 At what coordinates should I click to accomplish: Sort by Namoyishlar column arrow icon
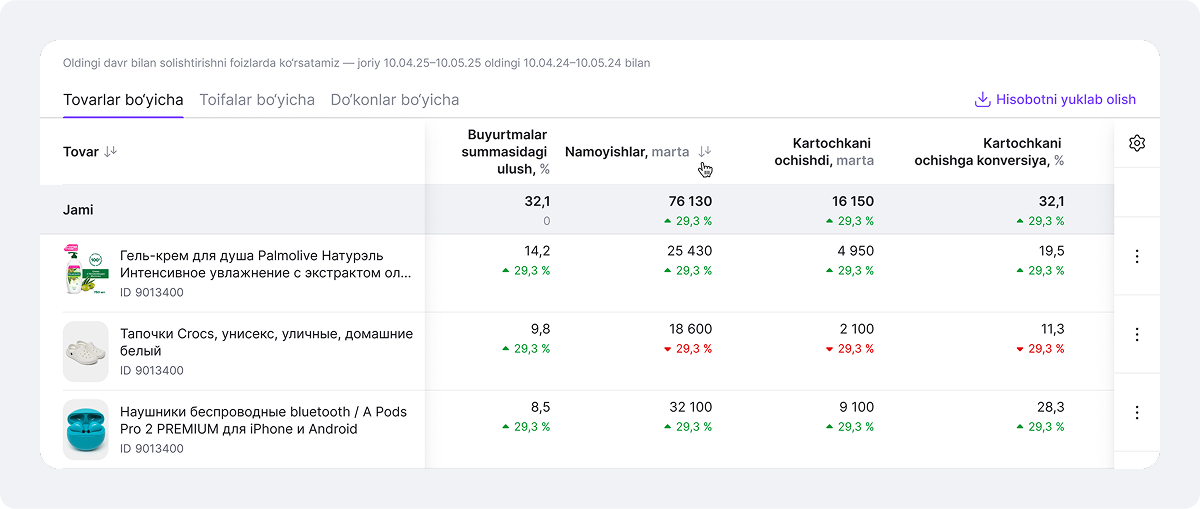point(705,151)
